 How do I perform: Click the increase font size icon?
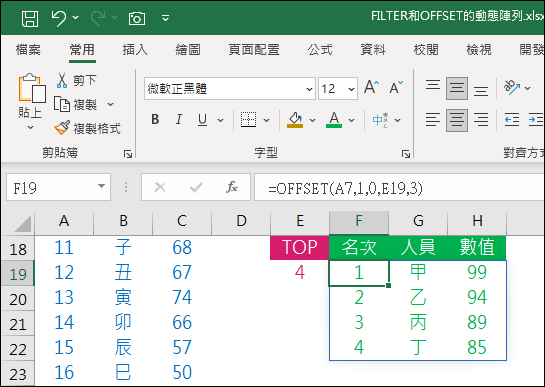(372, 87)
